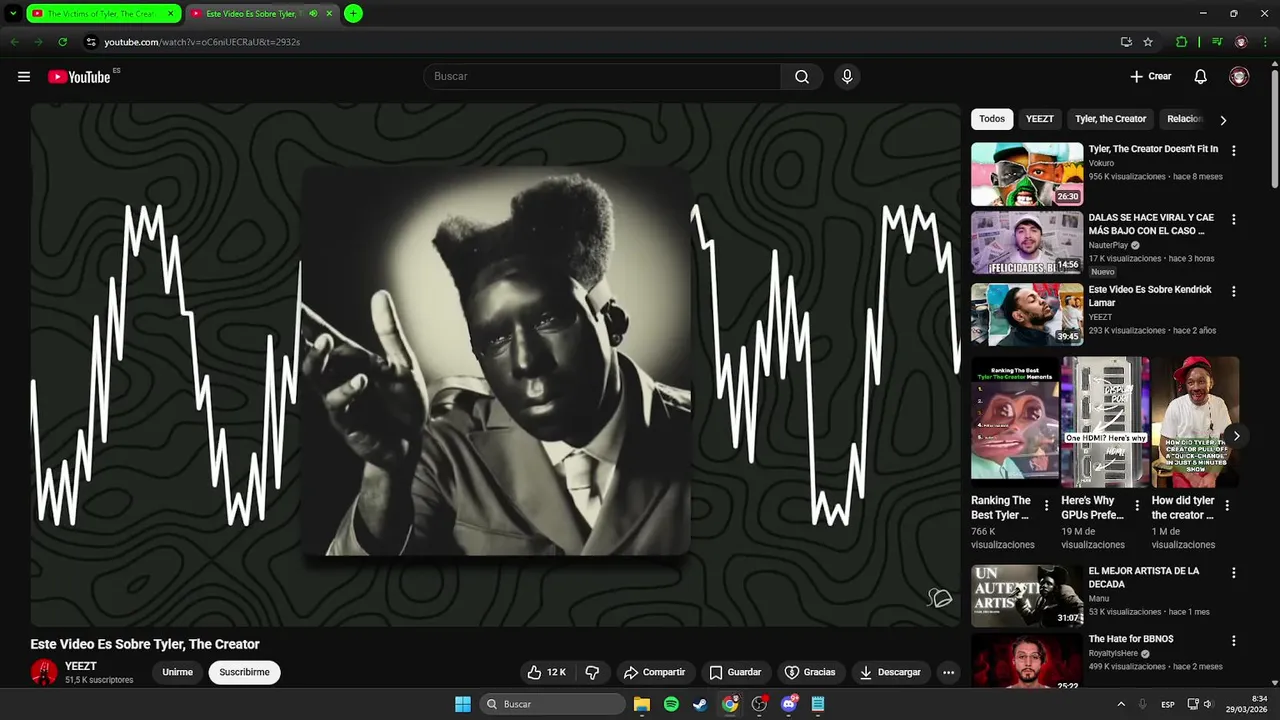Open Discord from the taskbar
The height and width of the screenshot is (720, 1280).
[789, 704]
